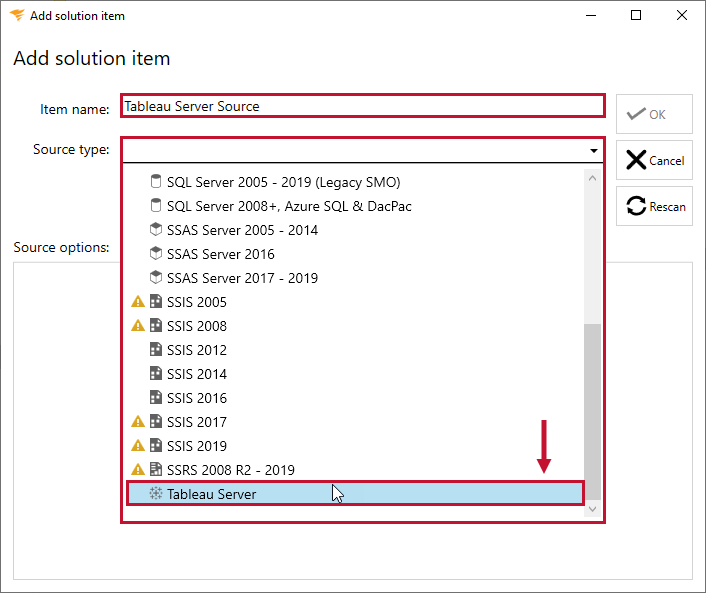Minimize the Add solution item window

591,15
